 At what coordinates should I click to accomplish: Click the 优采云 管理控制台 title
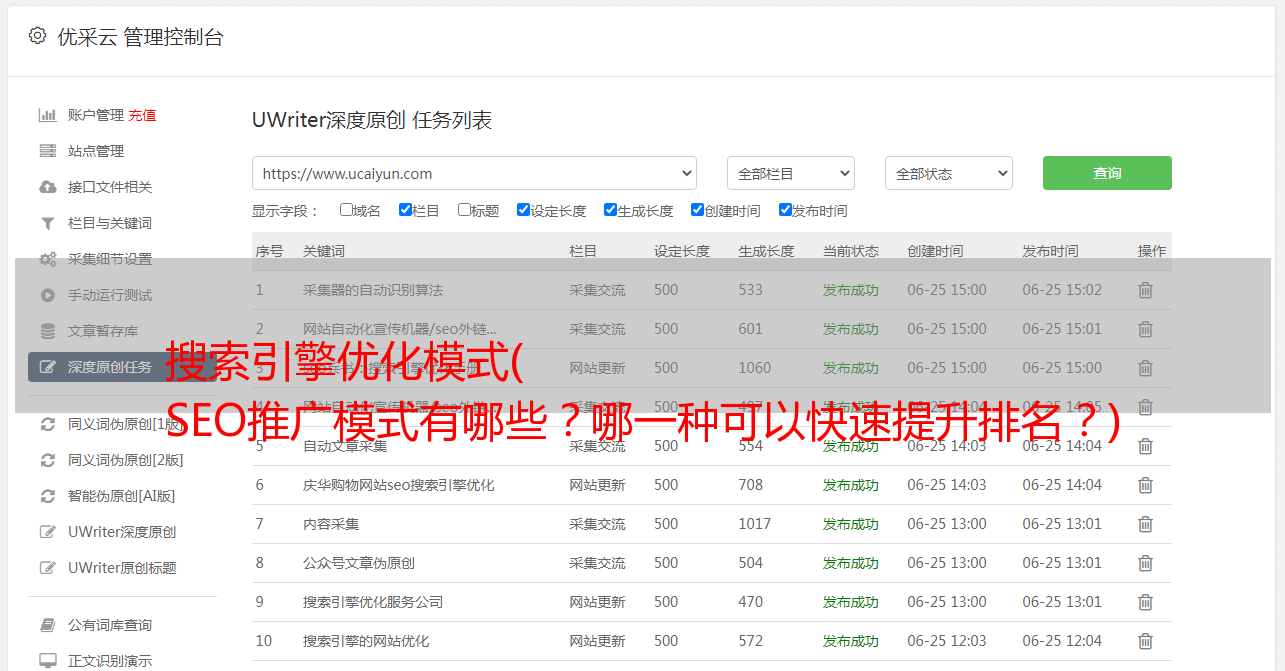pyautogui.click(x=140, y=37)
